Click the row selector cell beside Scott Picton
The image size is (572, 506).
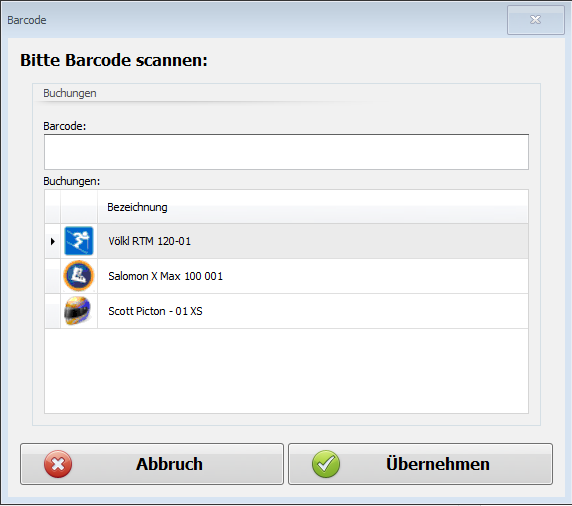[x=53, y=311]
